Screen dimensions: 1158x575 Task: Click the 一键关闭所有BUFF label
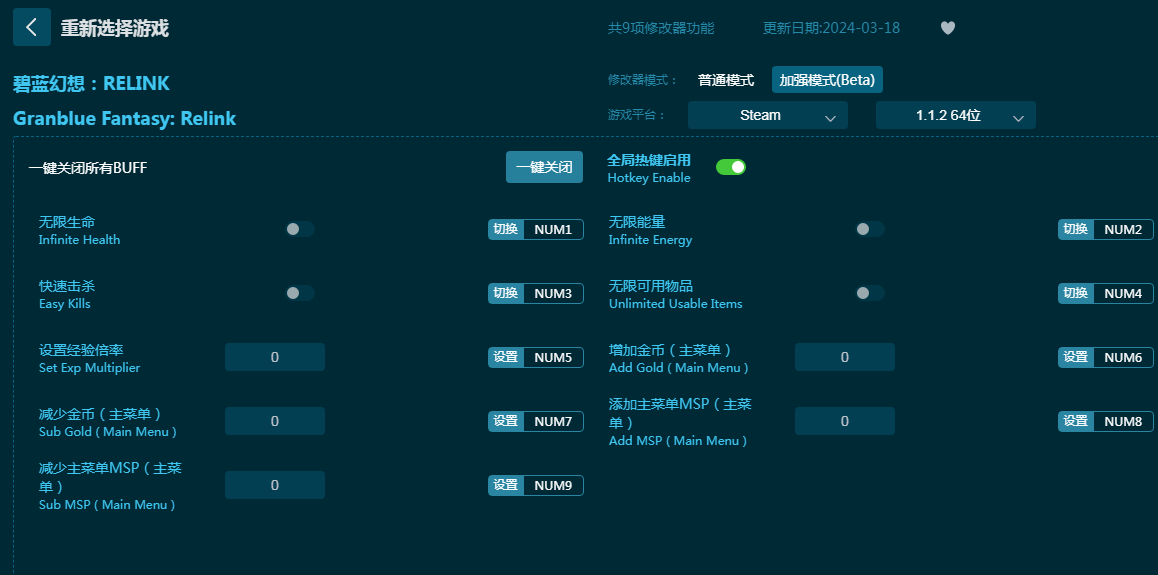pos(88,168)
